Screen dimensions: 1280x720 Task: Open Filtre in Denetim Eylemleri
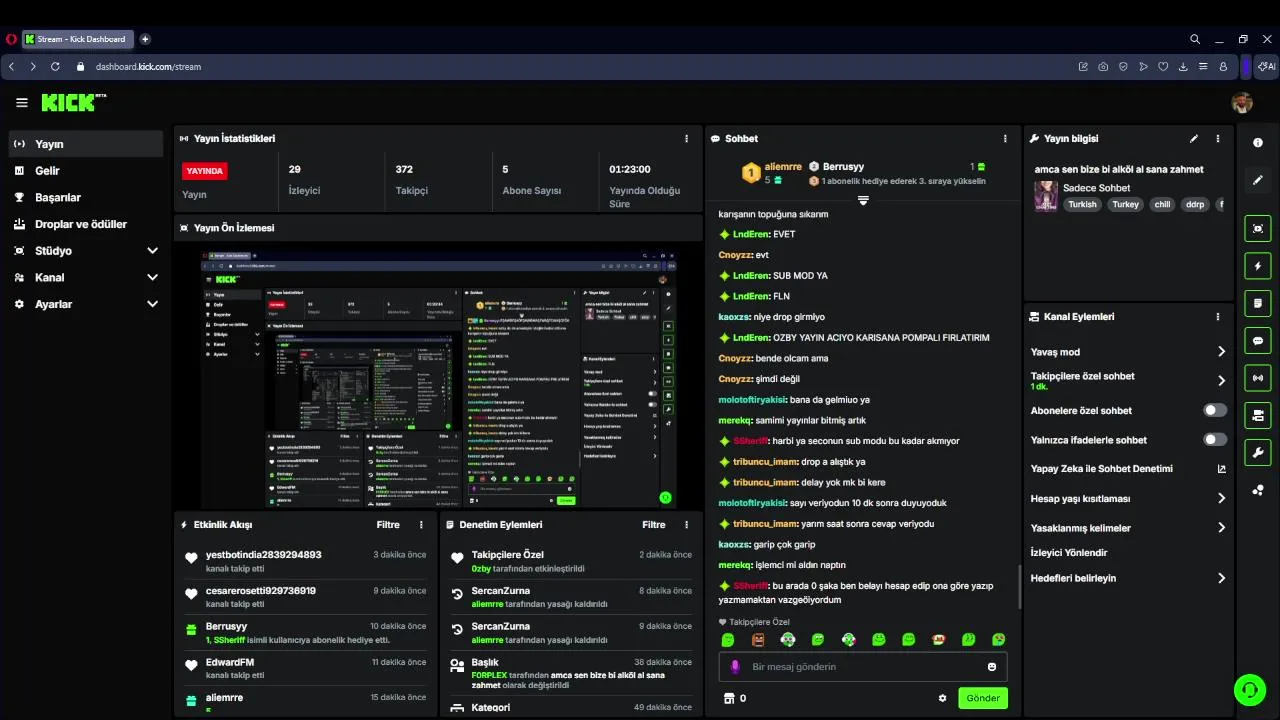pyautogui.click(x=654, y=525)
